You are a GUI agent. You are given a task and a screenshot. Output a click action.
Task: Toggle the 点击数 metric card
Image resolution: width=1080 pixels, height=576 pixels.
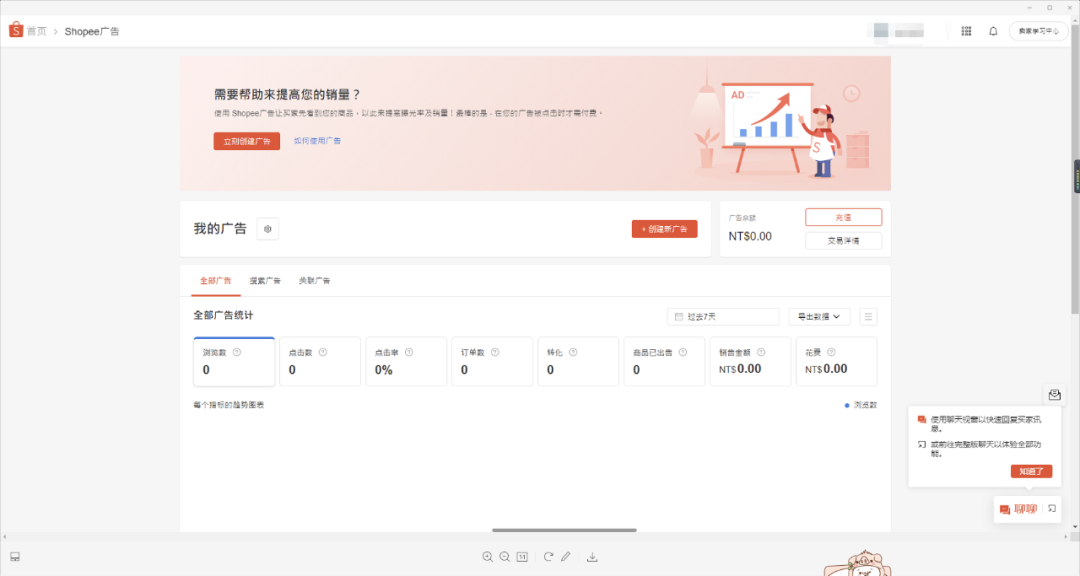(320, 361)
